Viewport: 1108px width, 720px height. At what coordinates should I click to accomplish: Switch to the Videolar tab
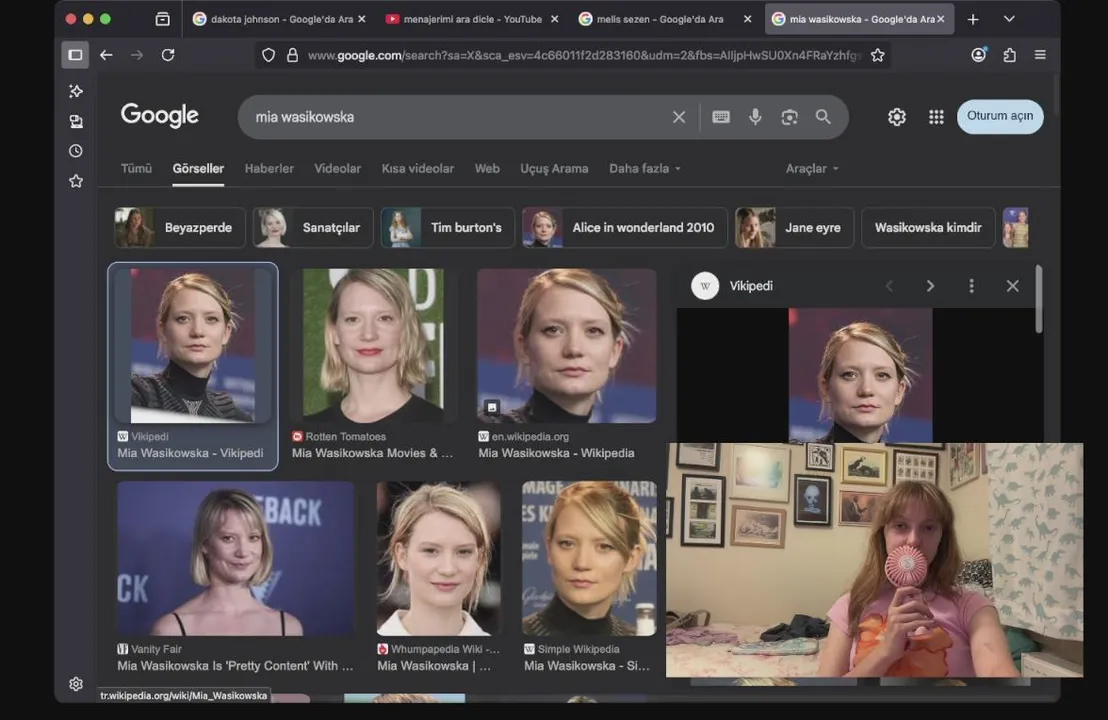[x=337, y=169]
